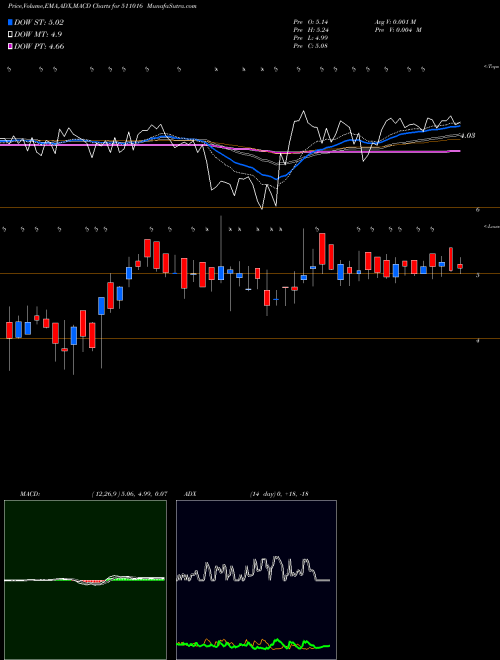Select the 'DOW MT: 4.9' legend label

[x=36, y=35]
